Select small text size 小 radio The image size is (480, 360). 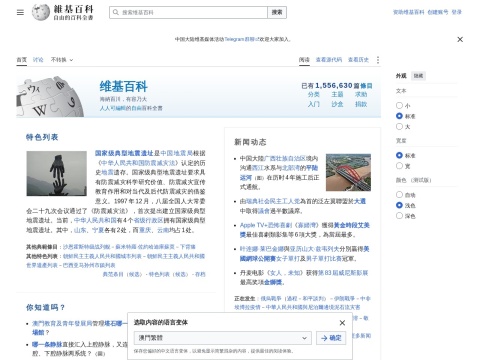click(x=399, y=105)
